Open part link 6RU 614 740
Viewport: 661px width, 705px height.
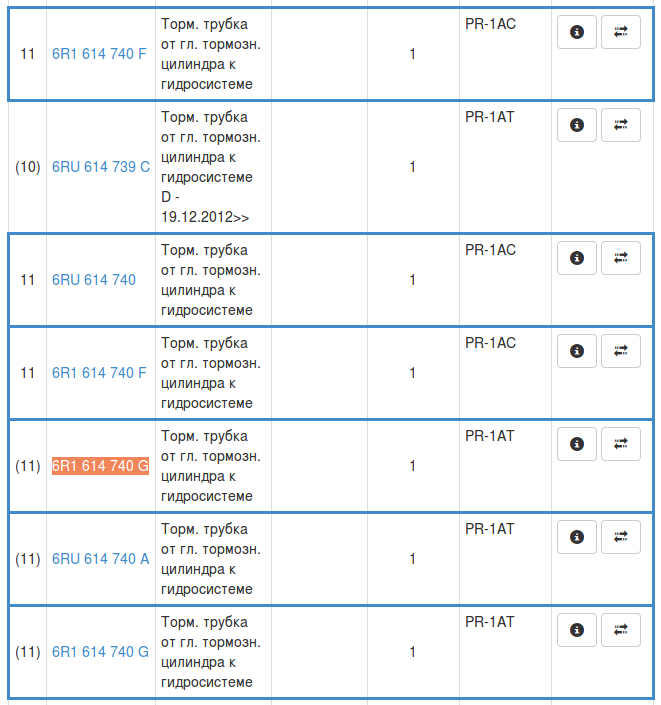click(x=94, y=280)
